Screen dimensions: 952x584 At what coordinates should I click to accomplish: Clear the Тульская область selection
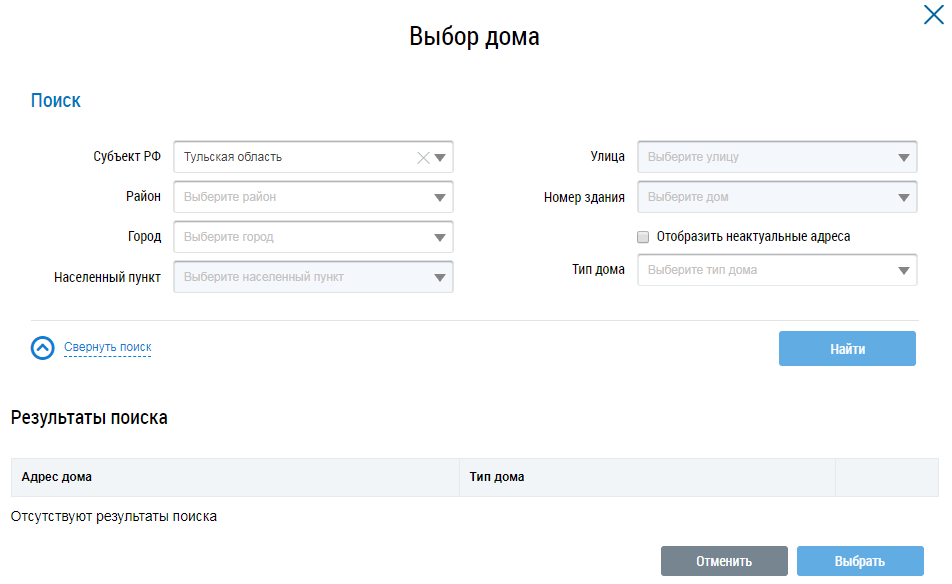[422, 157]
